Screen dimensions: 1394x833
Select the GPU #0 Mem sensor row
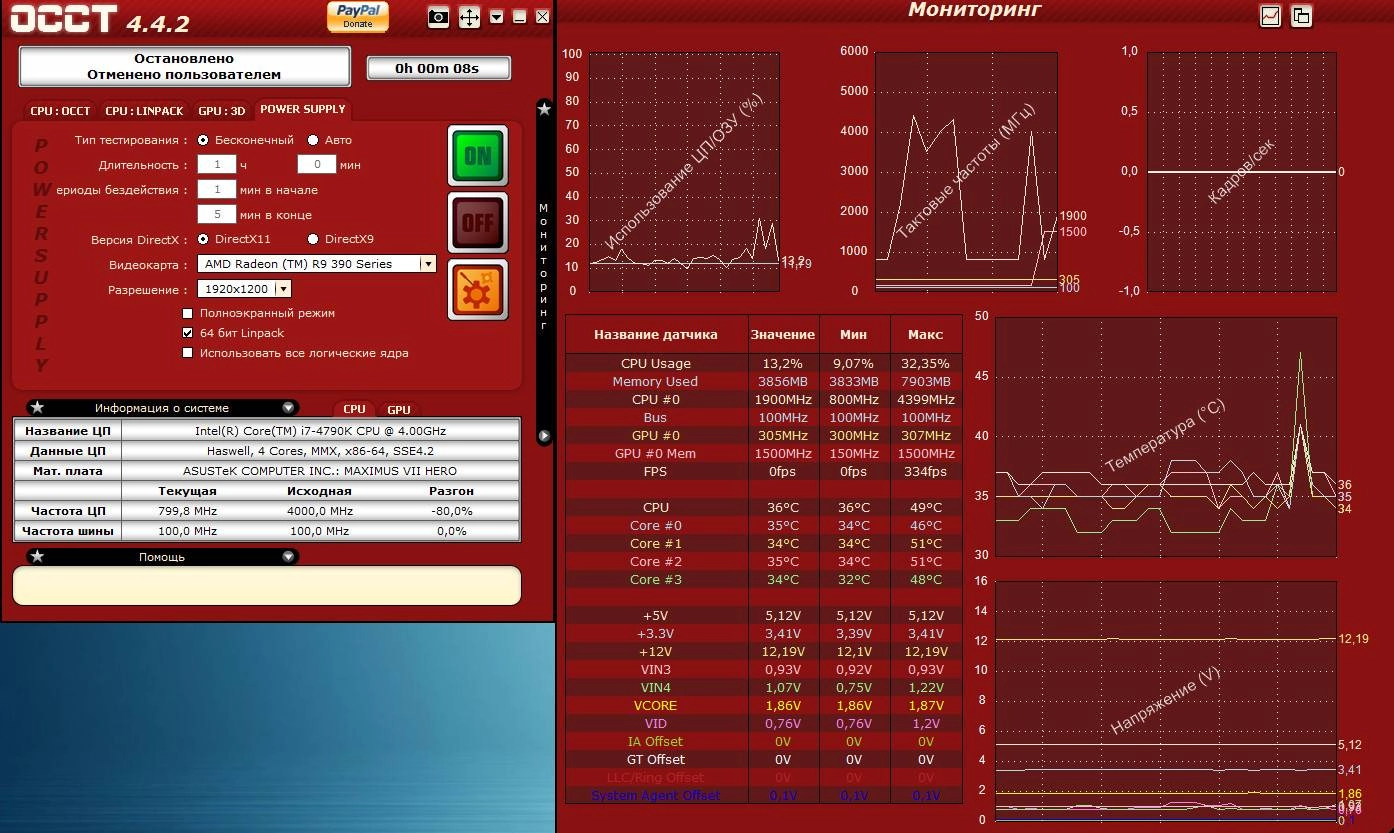764,454
